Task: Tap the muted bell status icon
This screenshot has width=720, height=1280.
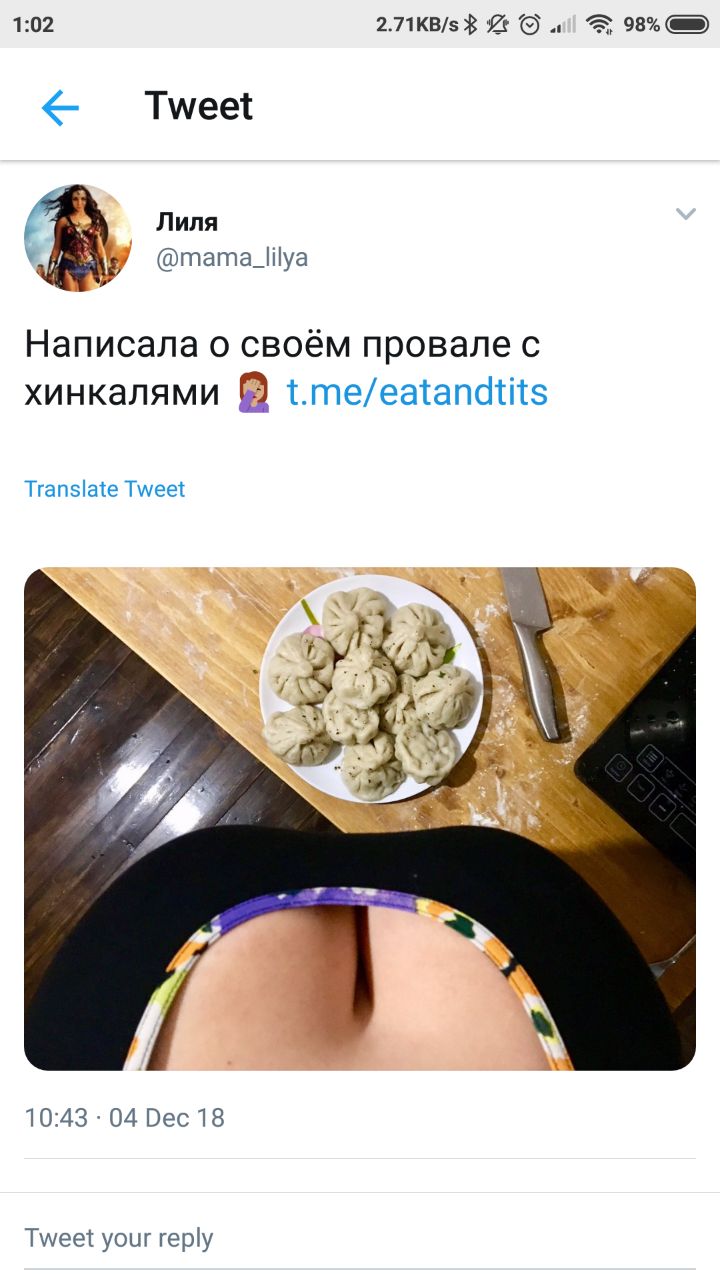Action: [x=497, y=24]
